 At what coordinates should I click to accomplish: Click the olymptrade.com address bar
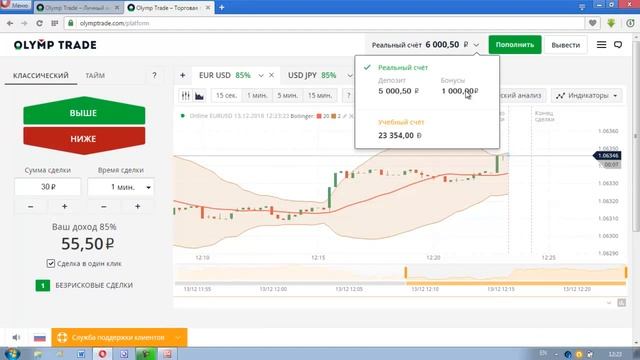point(324,23)
